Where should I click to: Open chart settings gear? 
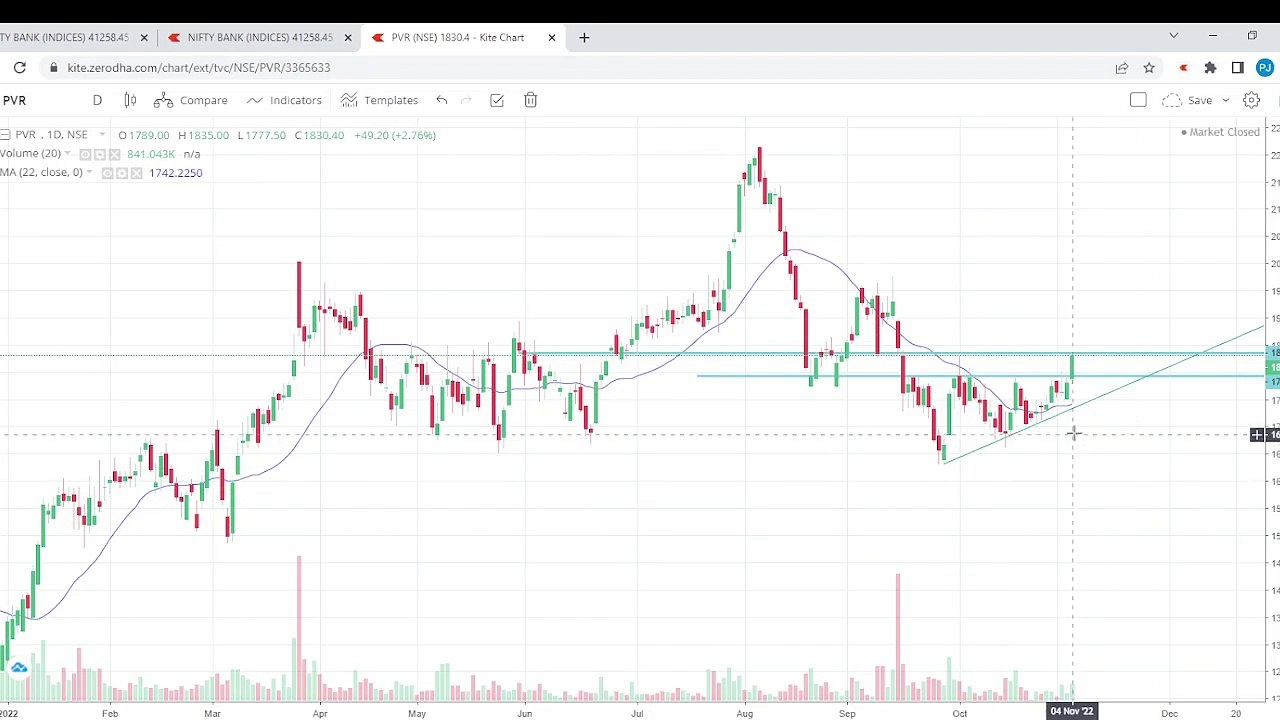pyautogui.click(x=1251, y=100)
